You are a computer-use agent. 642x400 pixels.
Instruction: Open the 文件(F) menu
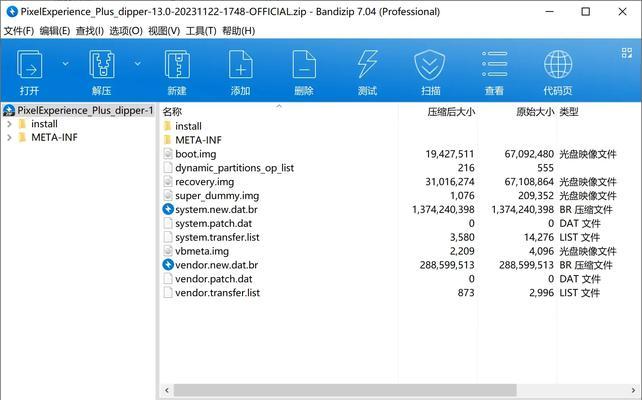pyautogui.click(x=19, y=31)
